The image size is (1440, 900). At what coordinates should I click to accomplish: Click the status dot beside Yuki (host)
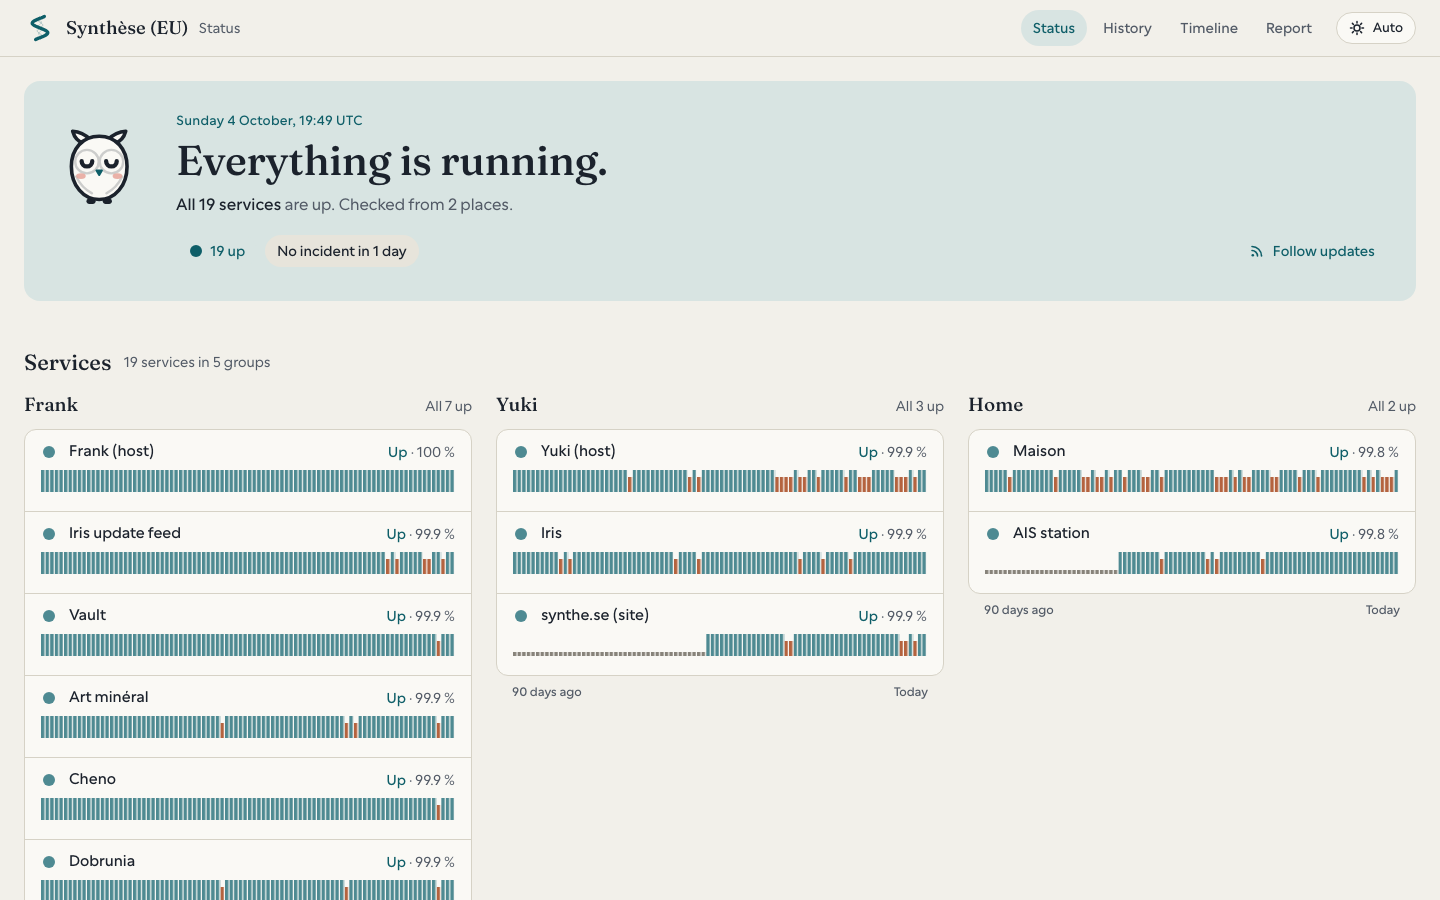[x=521, y=452]
